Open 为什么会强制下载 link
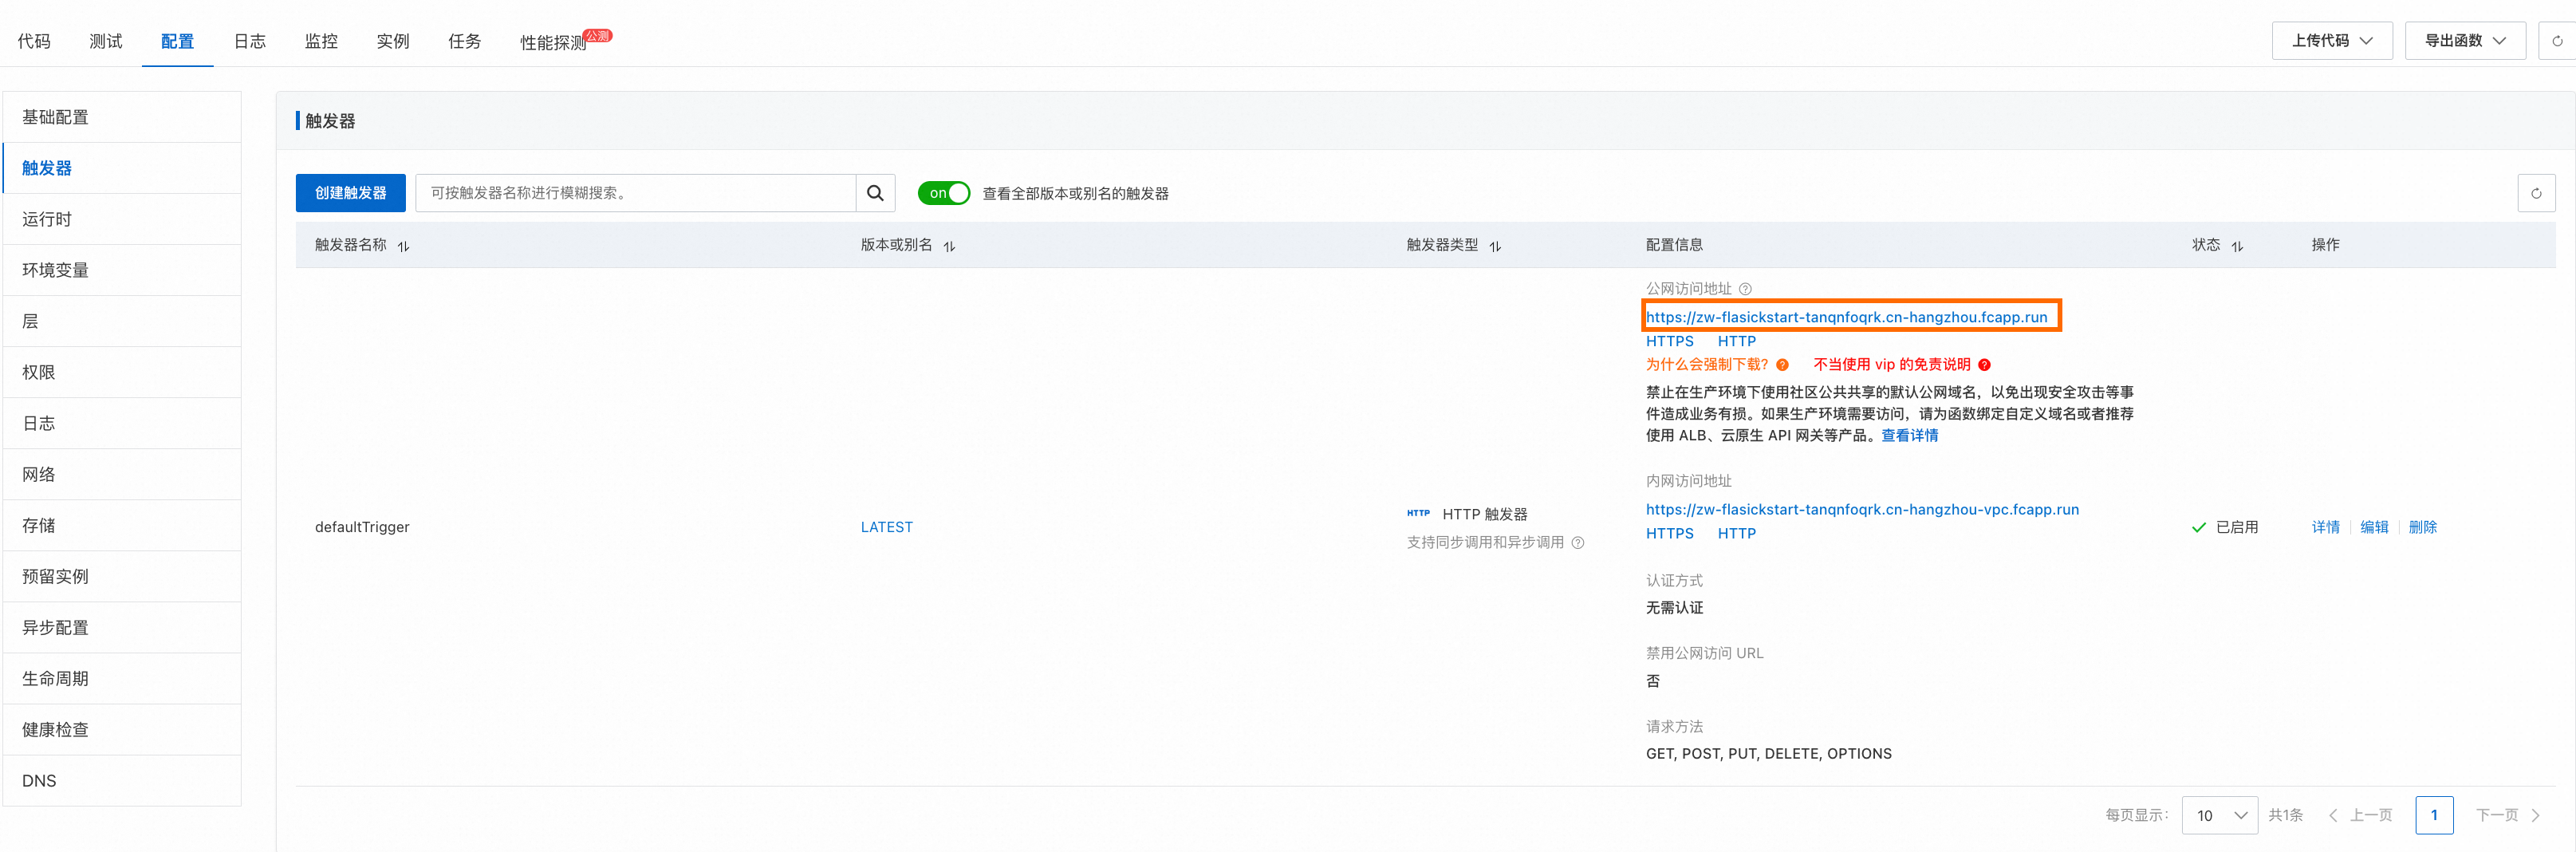The image size is (2576, 852). 1707,365
